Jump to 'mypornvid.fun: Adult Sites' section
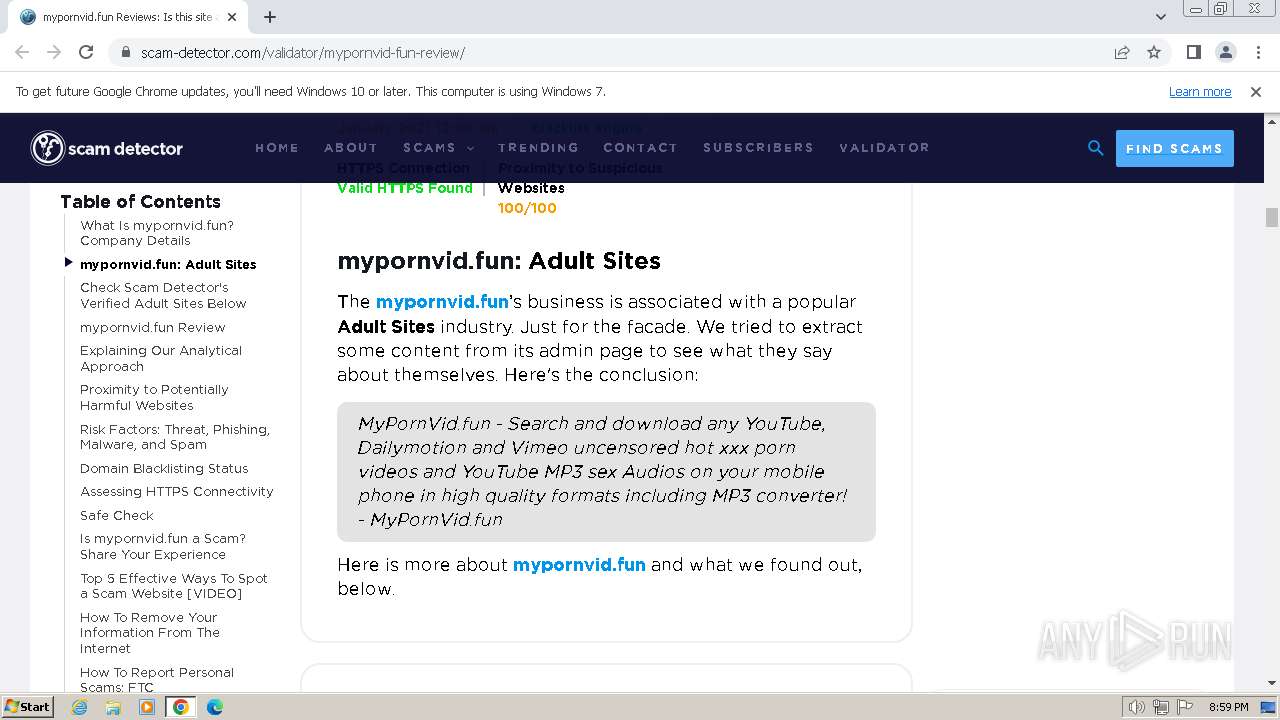This screenshot has height=720, width=1280. tap(168, 264)
